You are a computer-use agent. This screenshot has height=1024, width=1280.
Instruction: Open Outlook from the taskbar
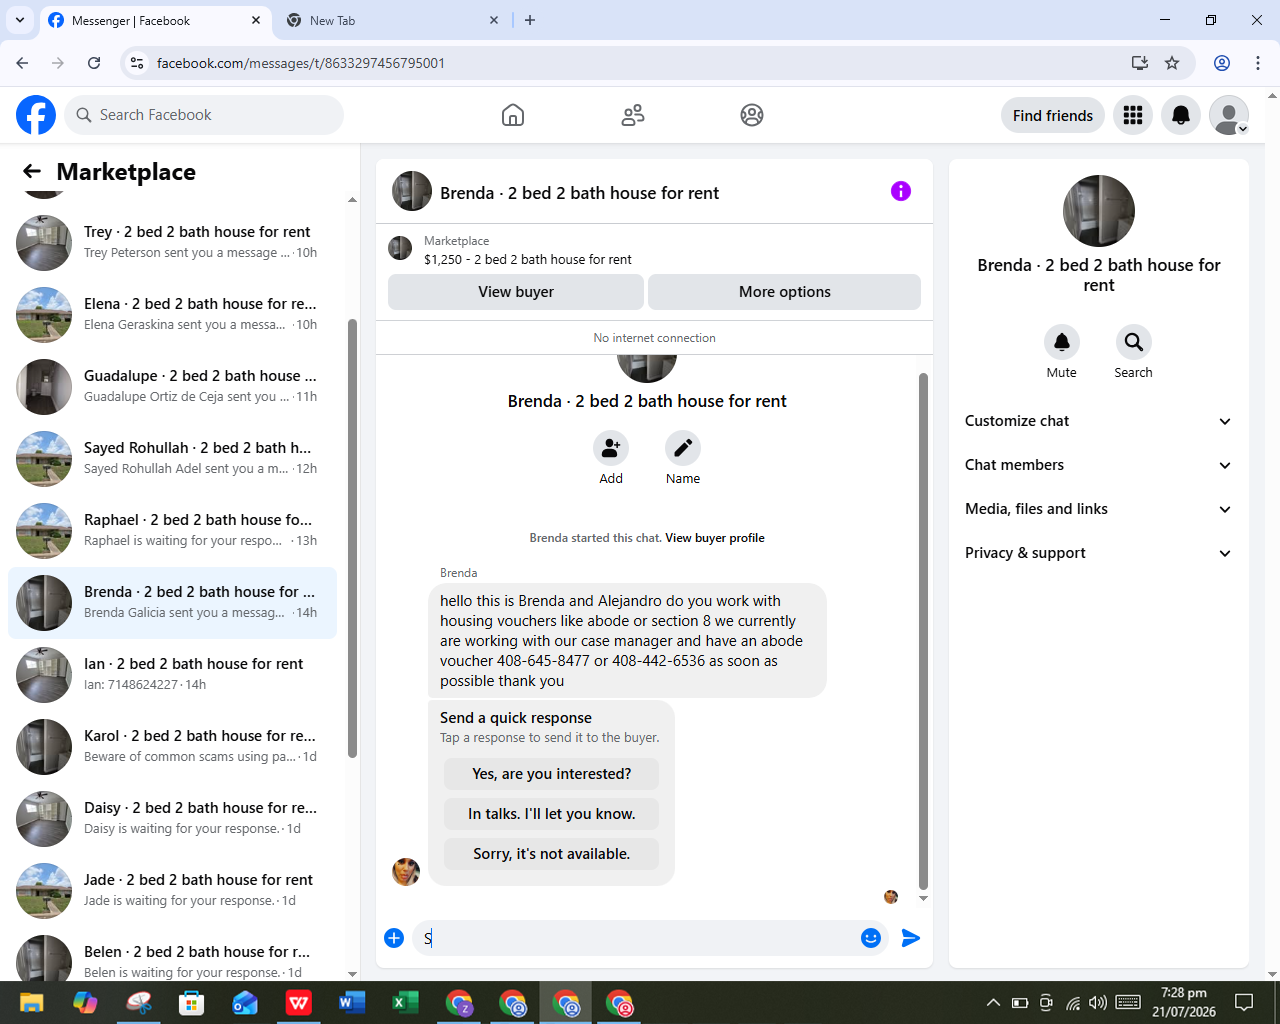[x=245, y=1003]
